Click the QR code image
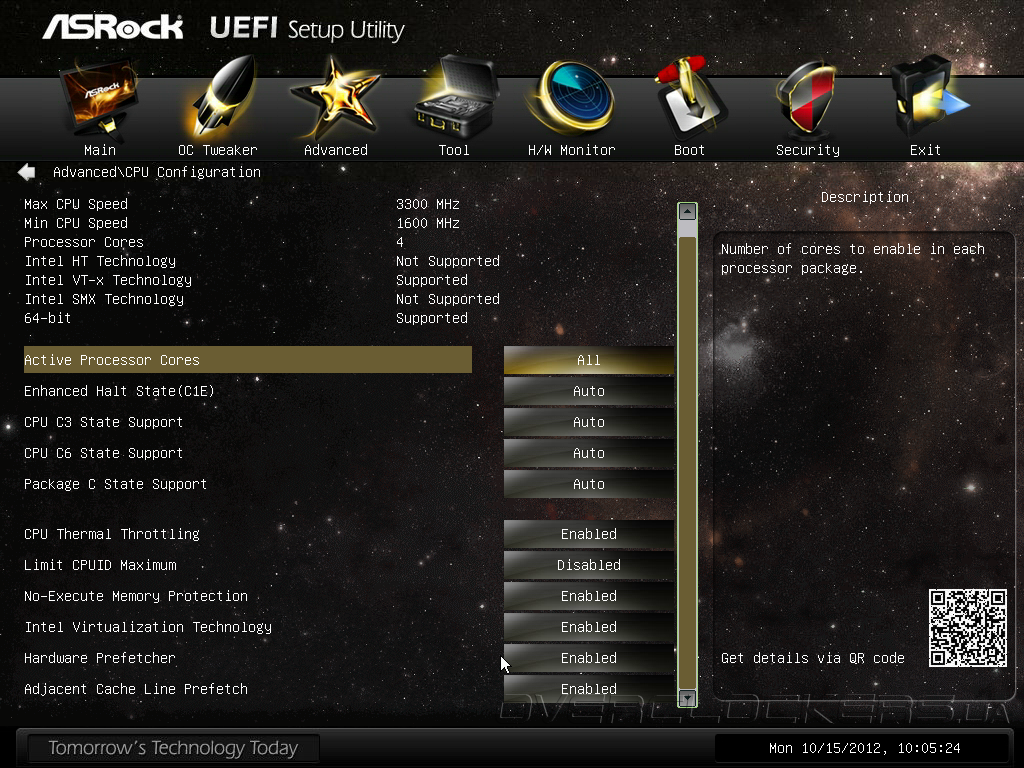This screenshot has width=1024, height=768. pos(968,628)
